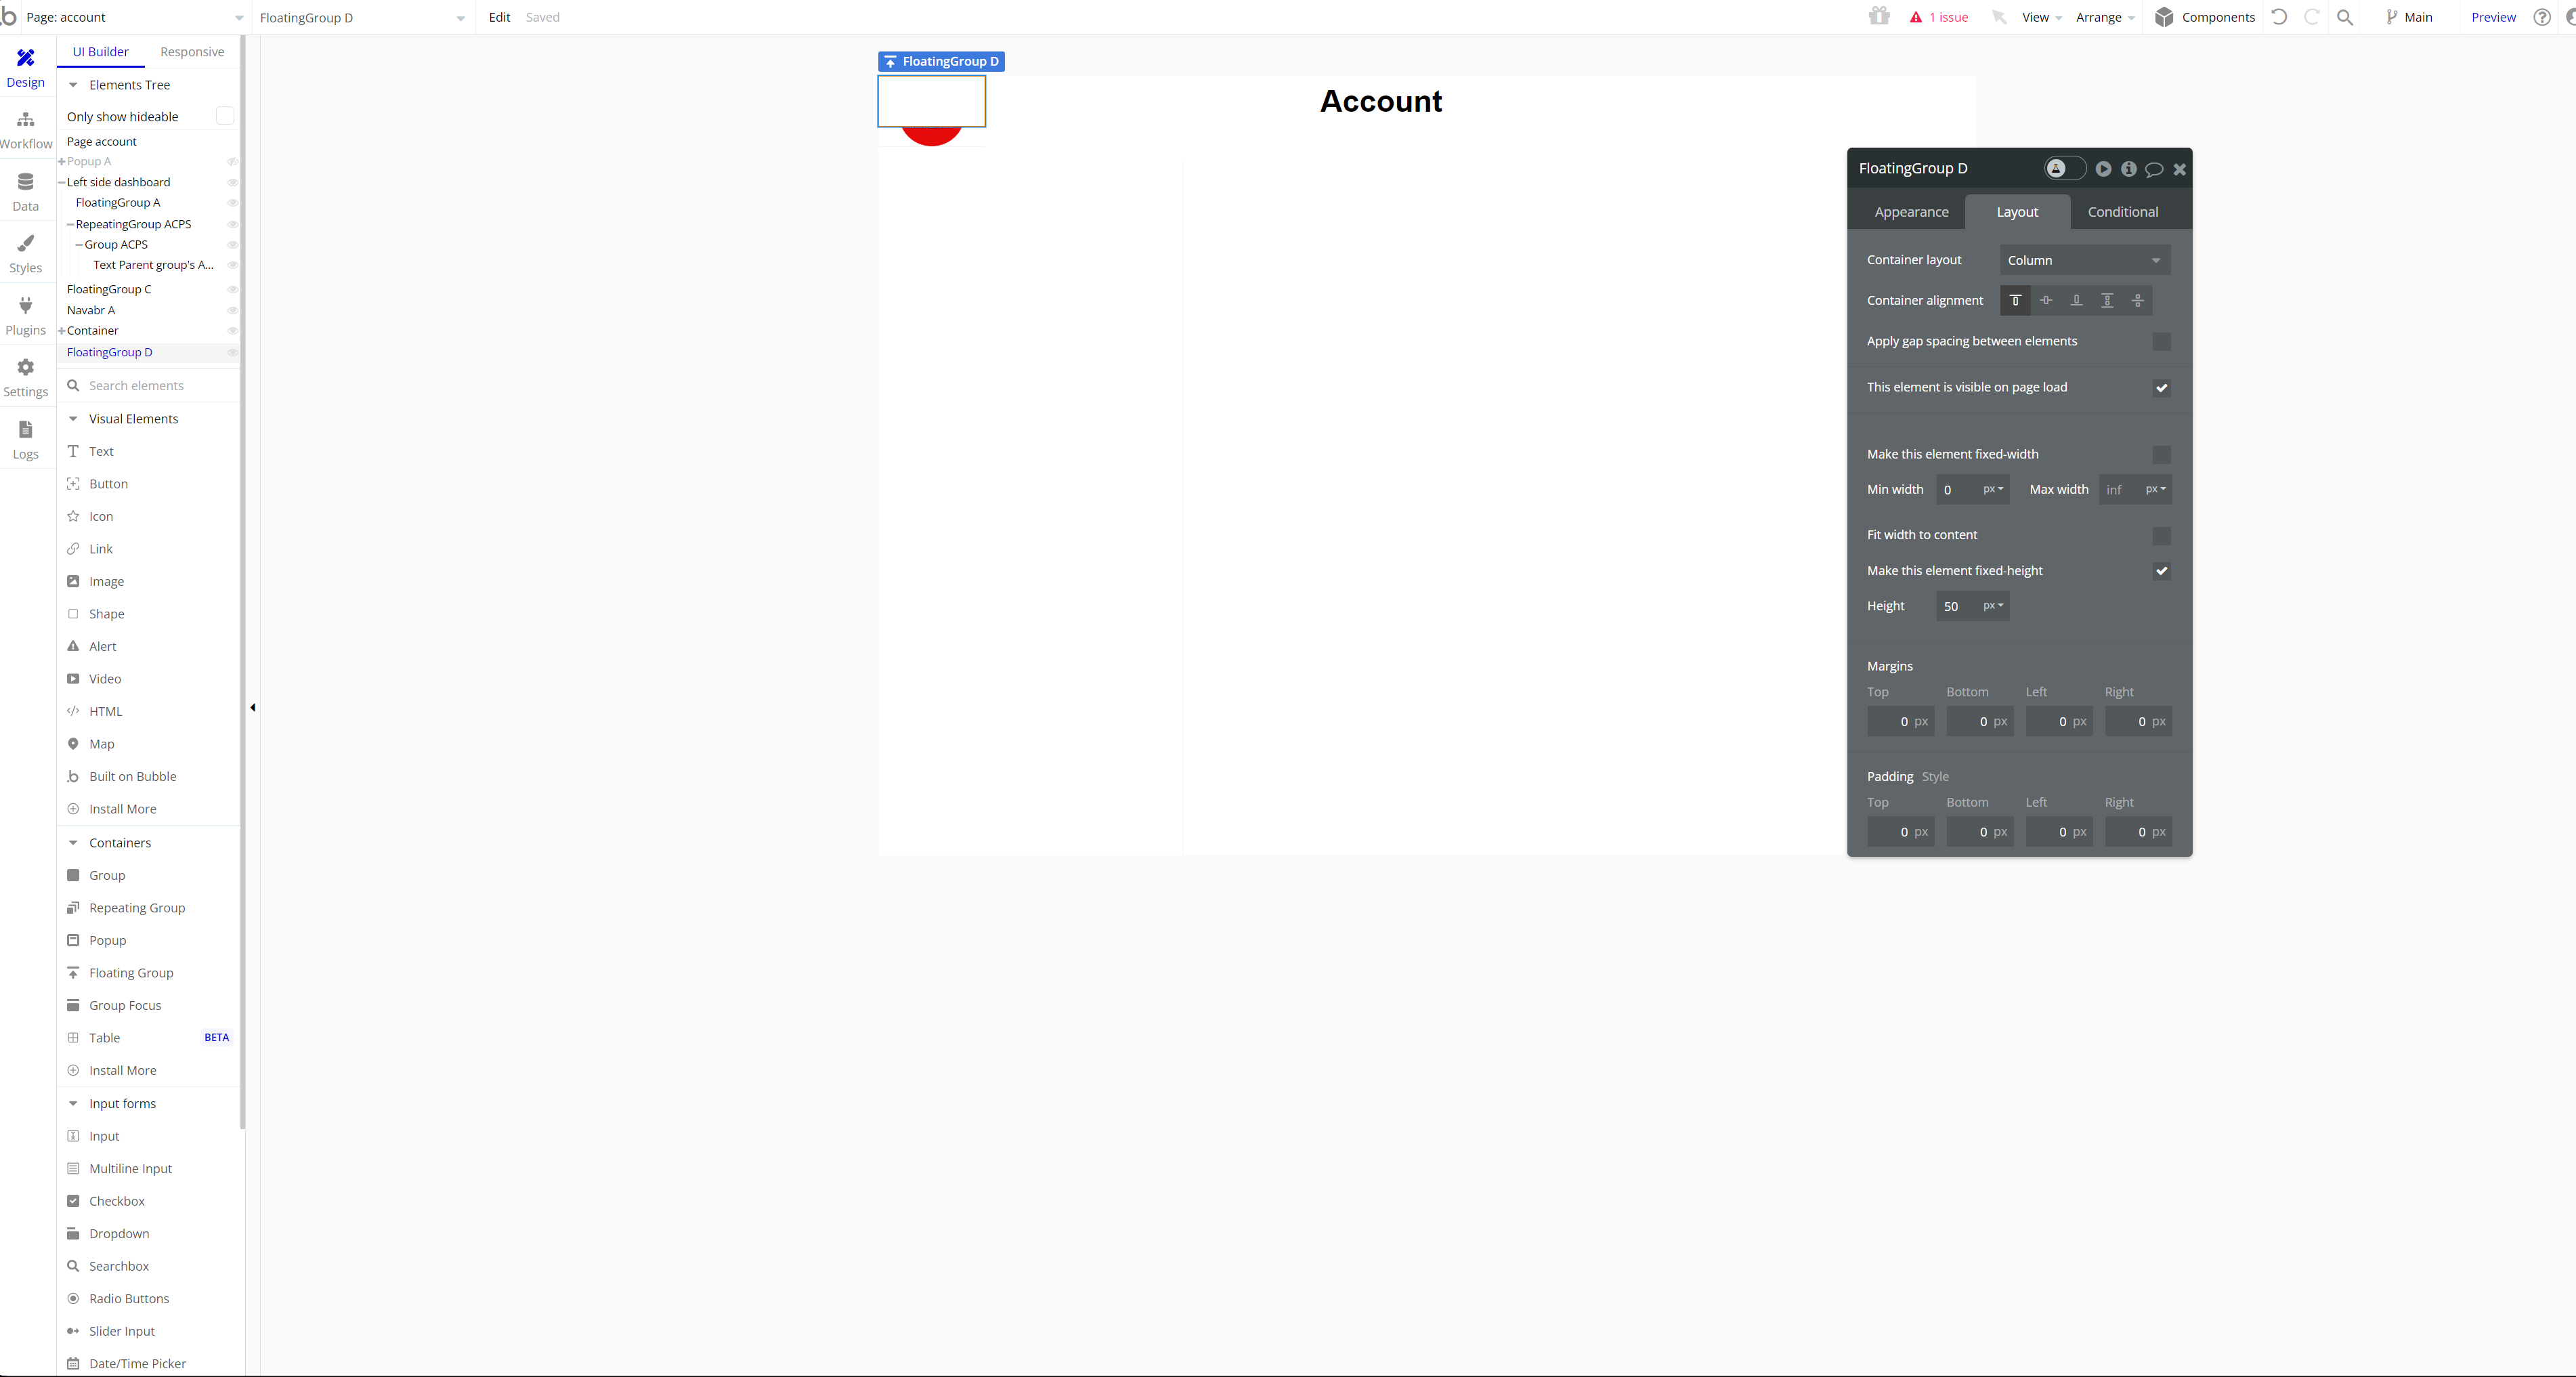Open the info icon in FloatingGroup D panel
The width and height of the screenshot is (2576, 1377).
click(2128, 169)
